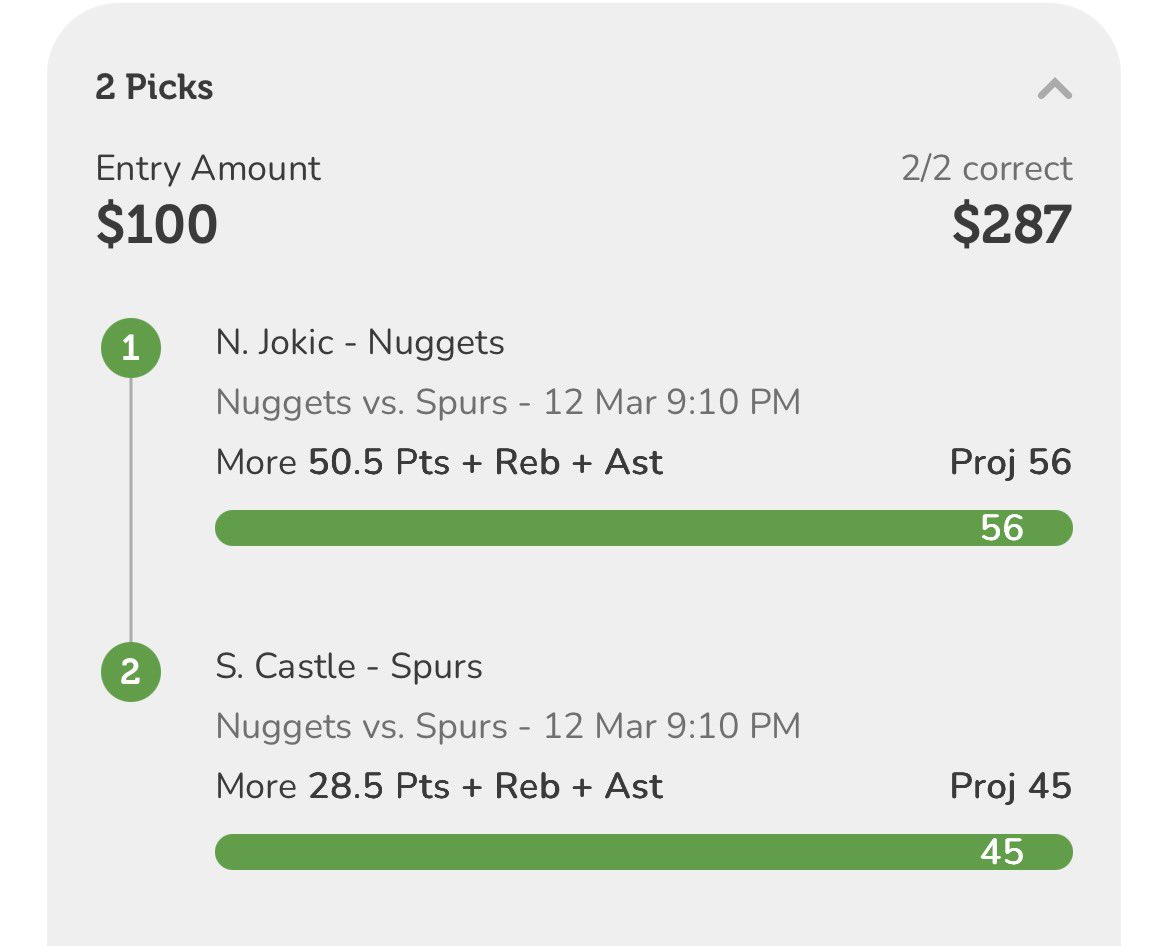This screenshot has height=946, width=1170.
Task: Tap the Proj 56 projection label
Action: [x=1010, y=462]
